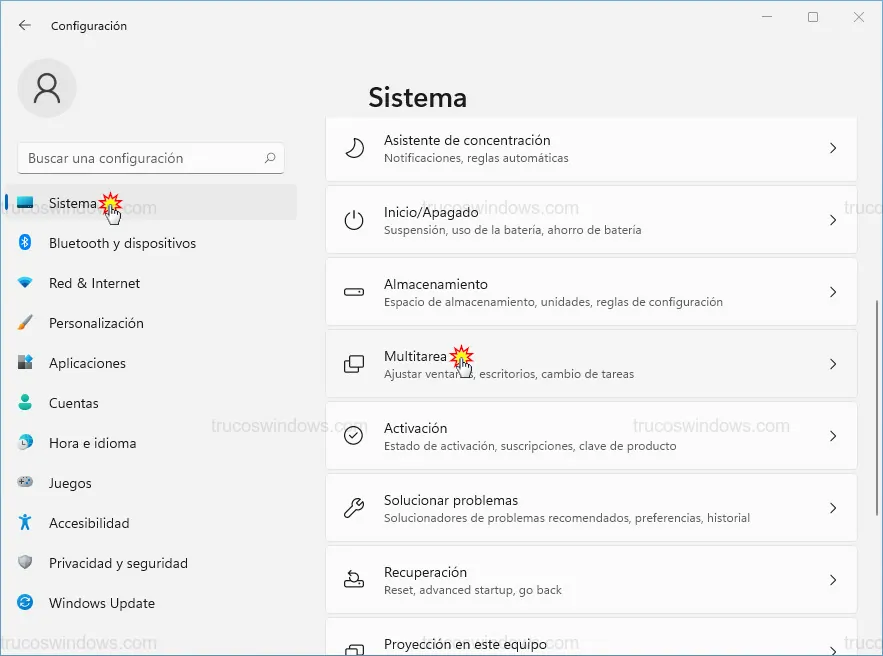Click the Buscar una configuración search field
This screenshot has height=656, width=883.
pyautogui.click(x=140, y=158)
